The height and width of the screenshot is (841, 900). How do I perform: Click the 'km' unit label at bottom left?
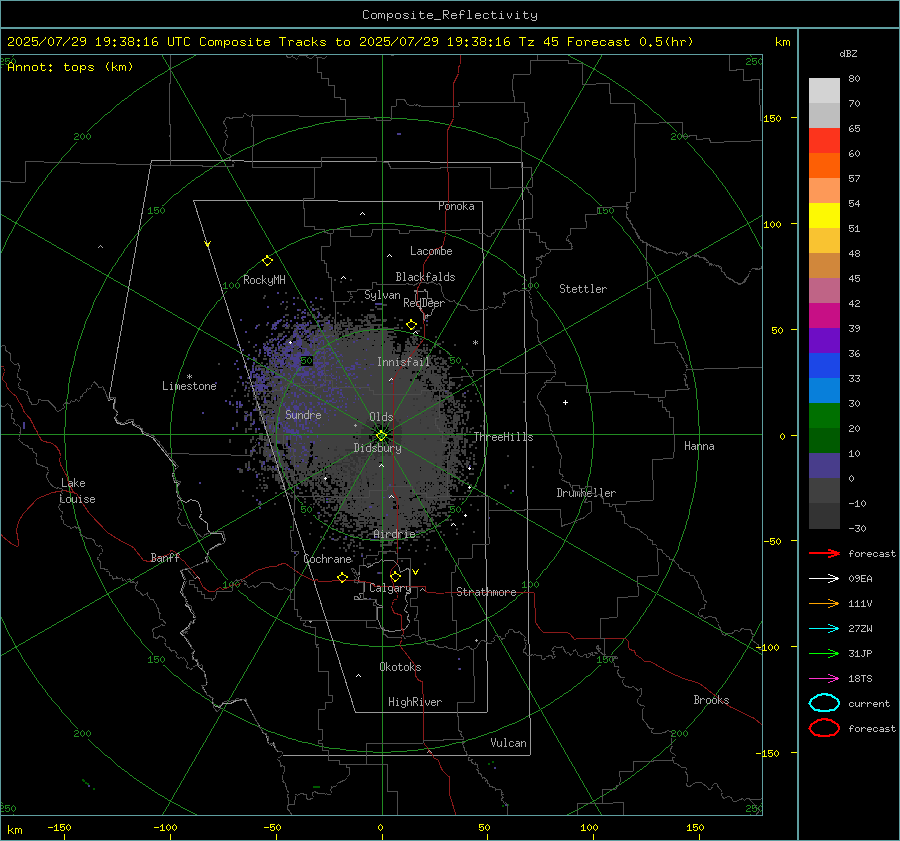(x=15, y=830)
